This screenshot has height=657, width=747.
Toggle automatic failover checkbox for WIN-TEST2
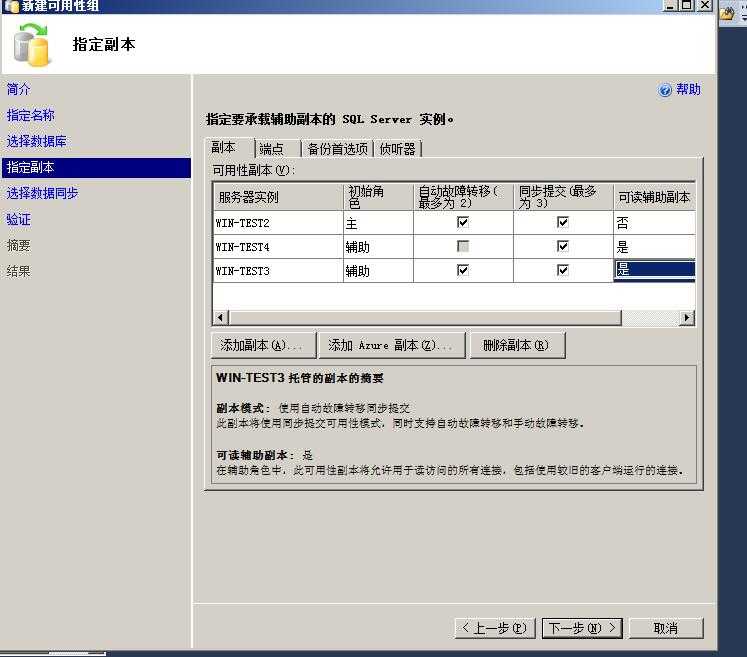coord(463,222)
